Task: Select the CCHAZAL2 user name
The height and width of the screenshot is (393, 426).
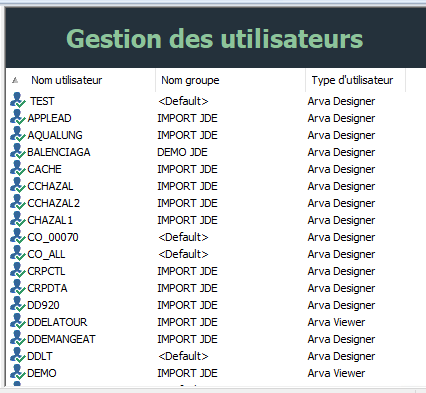Action: (54, 203)
